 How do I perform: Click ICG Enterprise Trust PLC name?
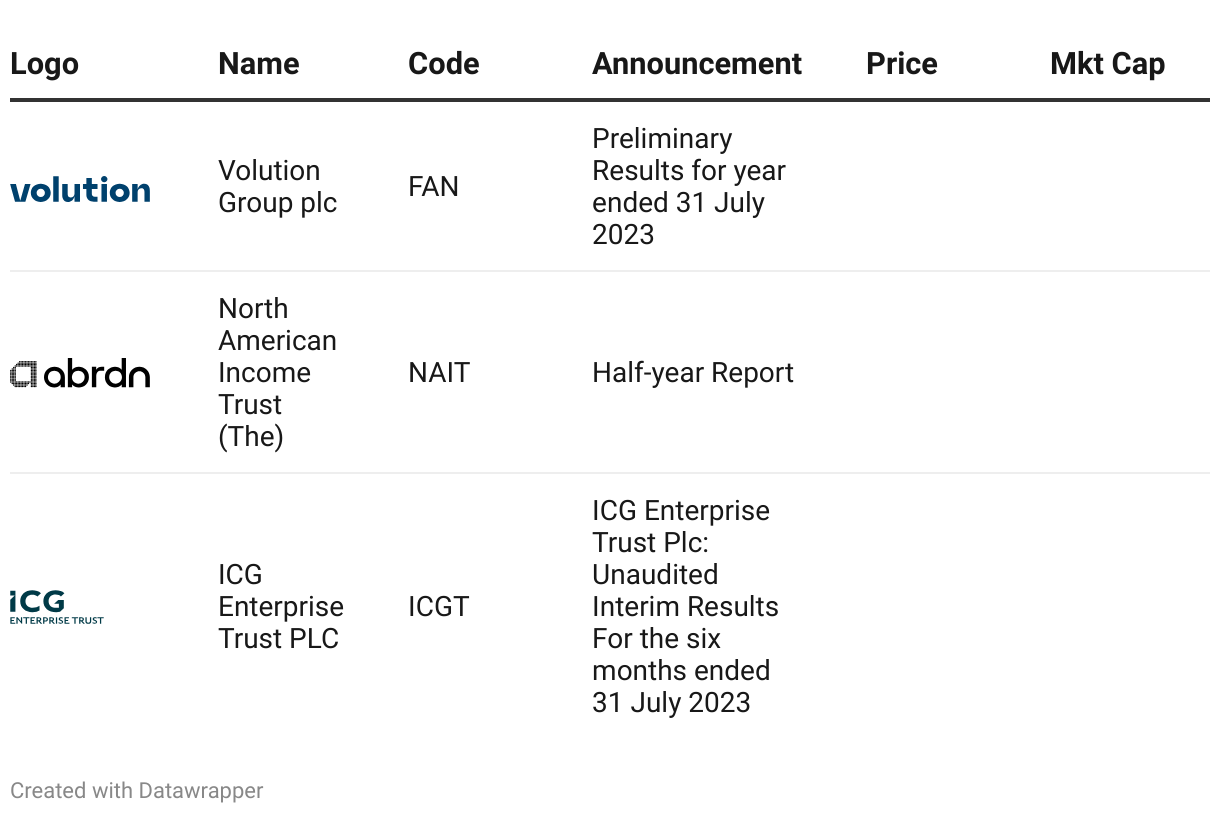281,607
